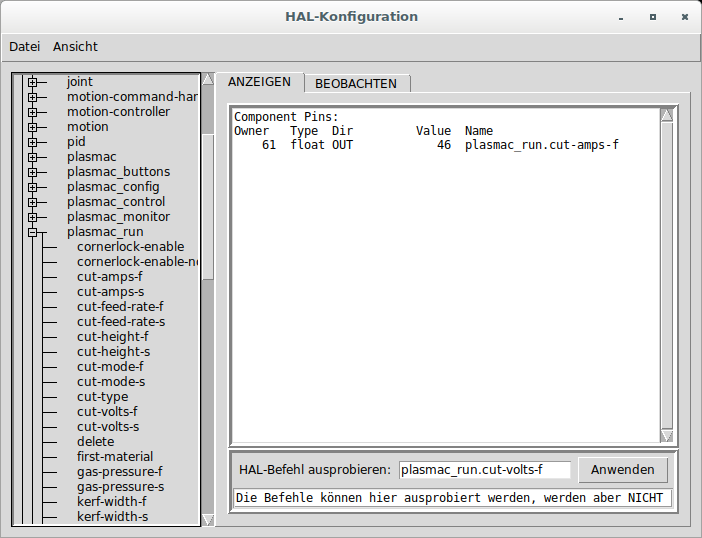
Task: Click the tree panel scrollbar thumb
Action: (x=208, y=206)
